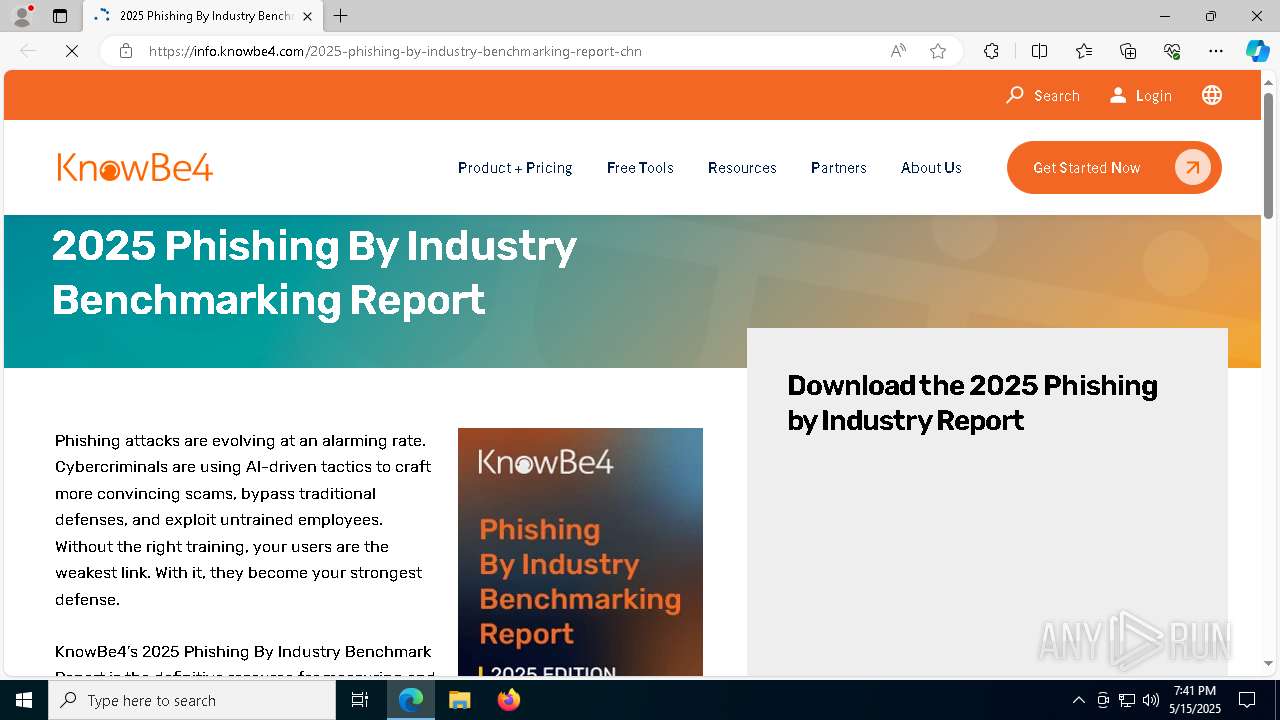1280x720 pixels.
Task: Open the volume speaker tray icon
Action: pos(1151,700)
